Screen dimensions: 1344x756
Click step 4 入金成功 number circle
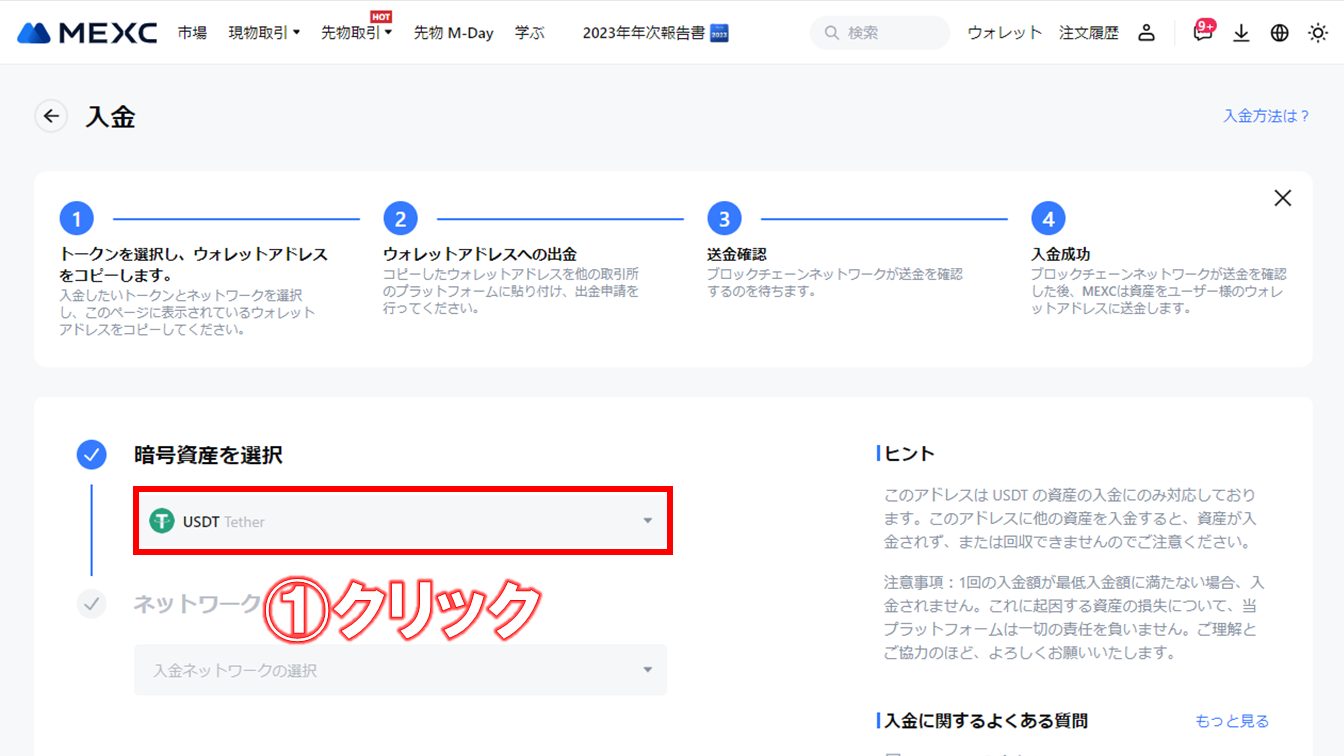point(1048,218)
